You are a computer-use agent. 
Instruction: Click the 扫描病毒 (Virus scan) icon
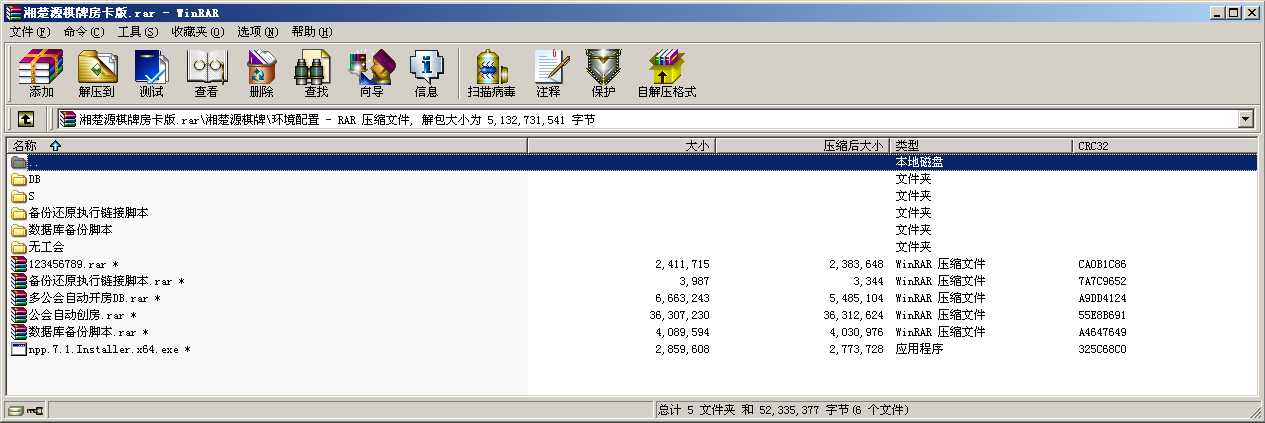pos(491,67)
